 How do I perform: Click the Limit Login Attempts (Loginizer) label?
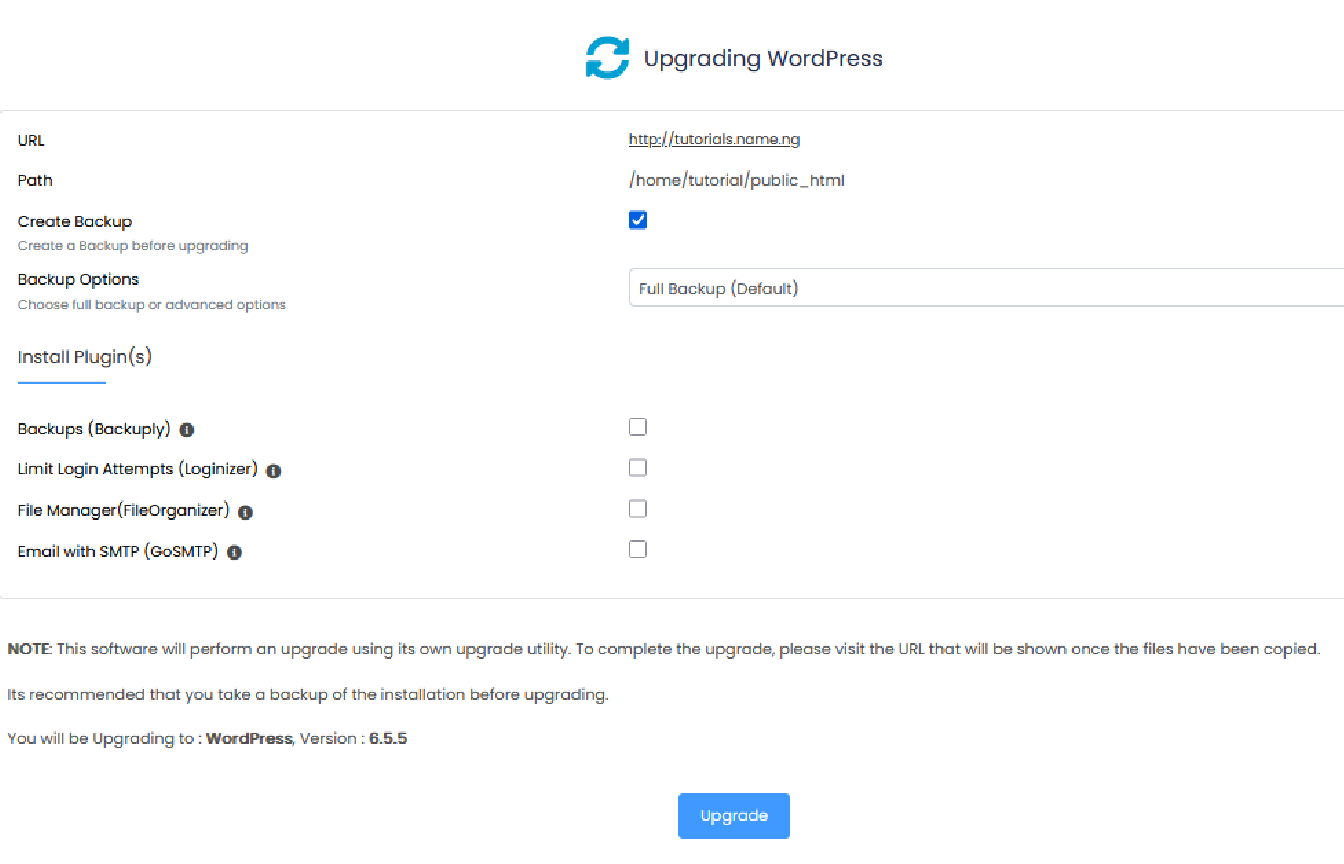(138, 469)
